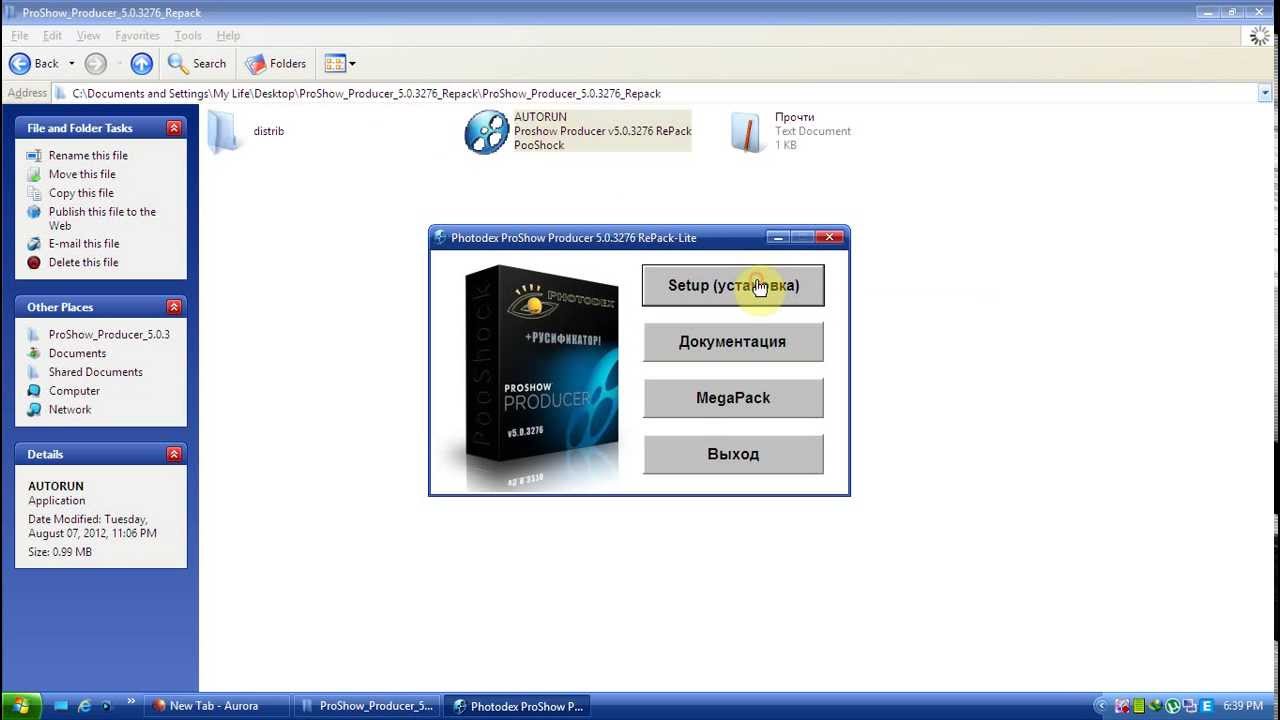Select the distrib folder icon
This screenshot has height=720, width=1280.
pyautogui.click(x=225, y=131)
